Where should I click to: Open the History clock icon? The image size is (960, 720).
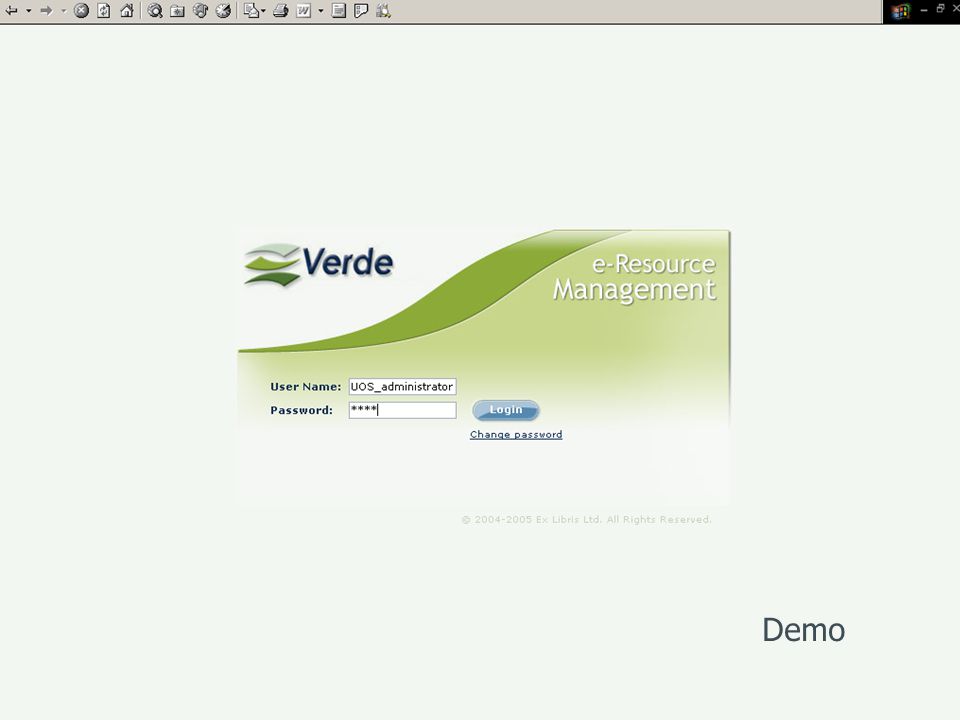click(223, 10)
